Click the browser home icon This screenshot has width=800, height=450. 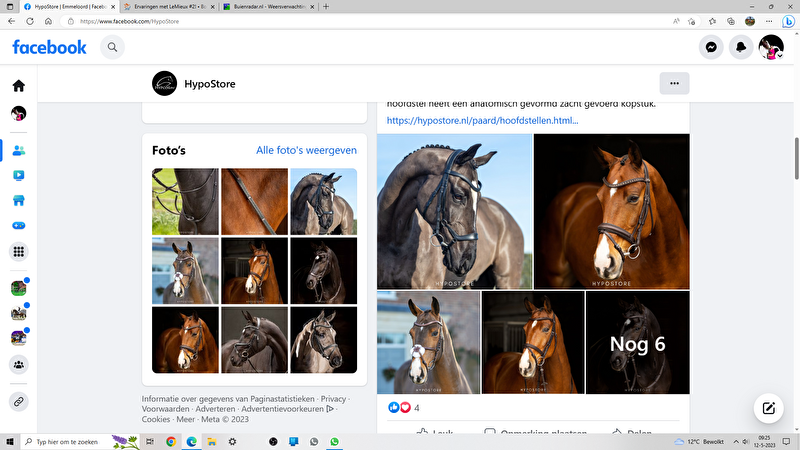(x=48, y=21)
